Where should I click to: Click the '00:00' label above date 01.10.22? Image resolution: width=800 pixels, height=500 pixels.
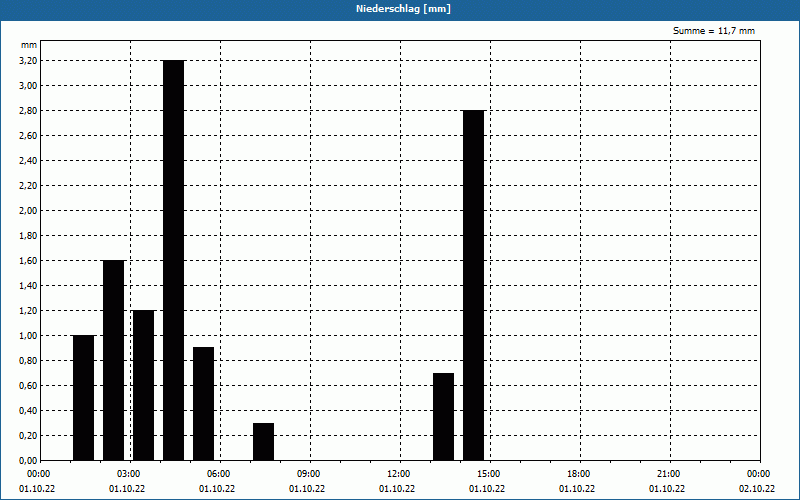(x=39, y=474)
